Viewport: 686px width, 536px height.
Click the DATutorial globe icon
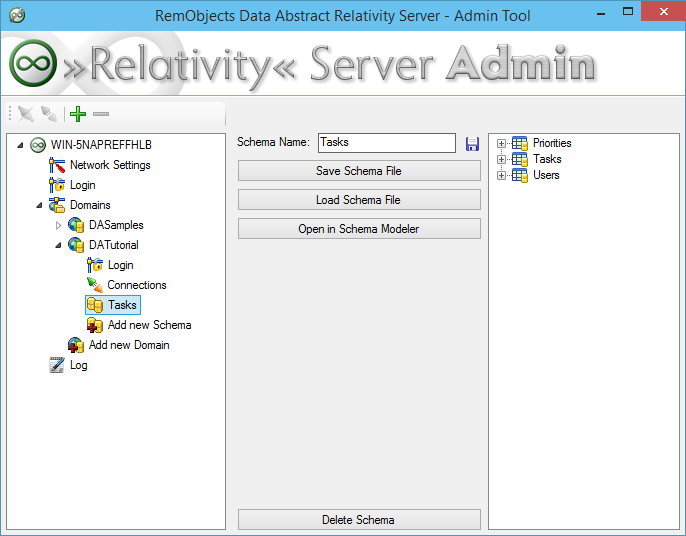click(x=76, y=245)
